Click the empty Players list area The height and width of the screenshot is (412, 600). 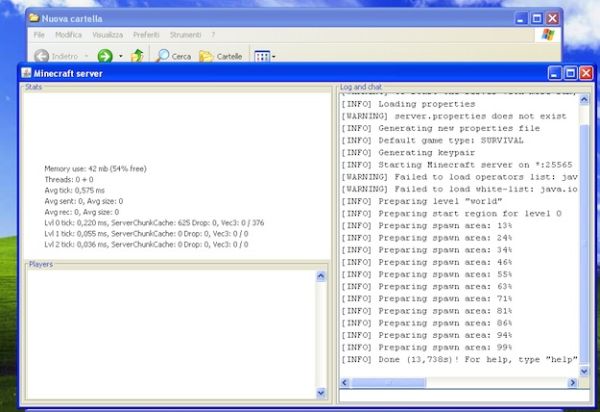(x=171, y=335)
